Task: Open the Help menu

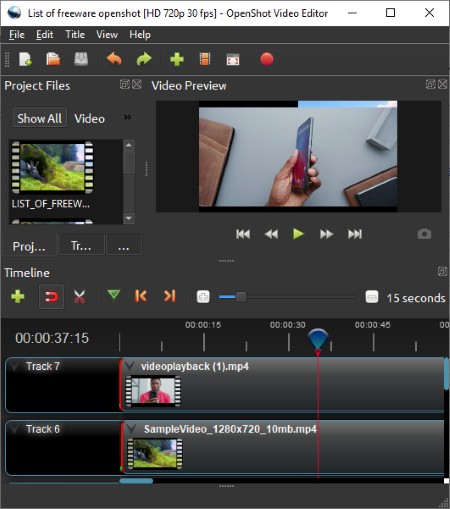Action: click(140, 35)
